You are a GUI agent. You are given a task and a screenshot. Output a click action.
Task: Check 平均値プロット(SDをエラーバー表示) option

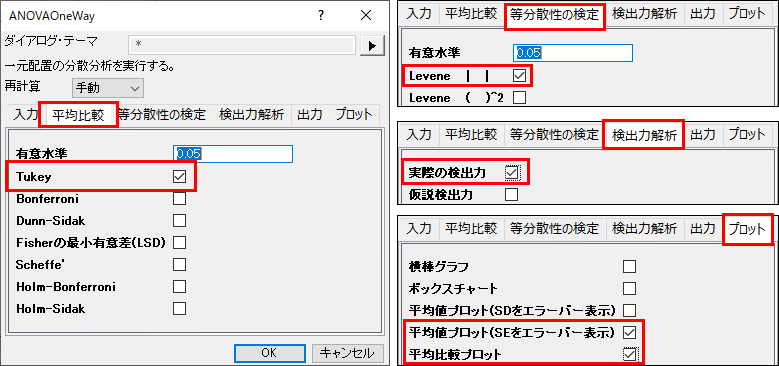click(629, 310)
